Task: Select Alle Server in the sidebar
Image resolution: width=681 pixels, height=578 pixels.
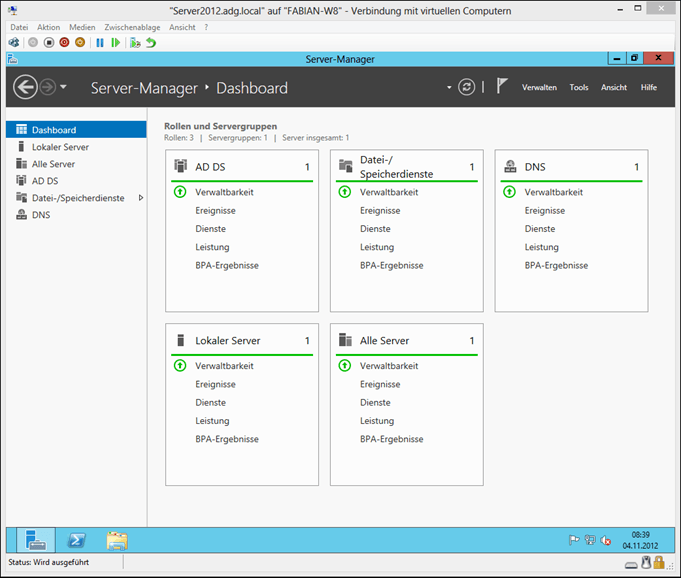Action: click(x=76, y=164)
